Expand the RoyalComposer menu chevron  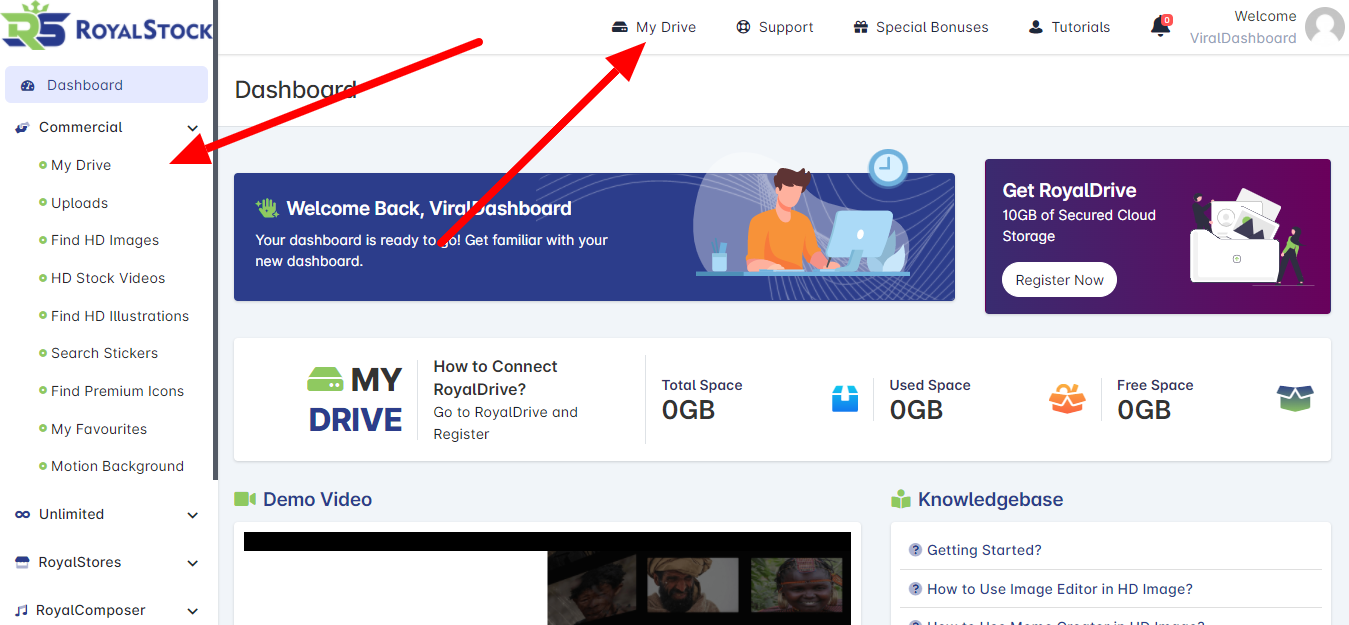(193, 611)
